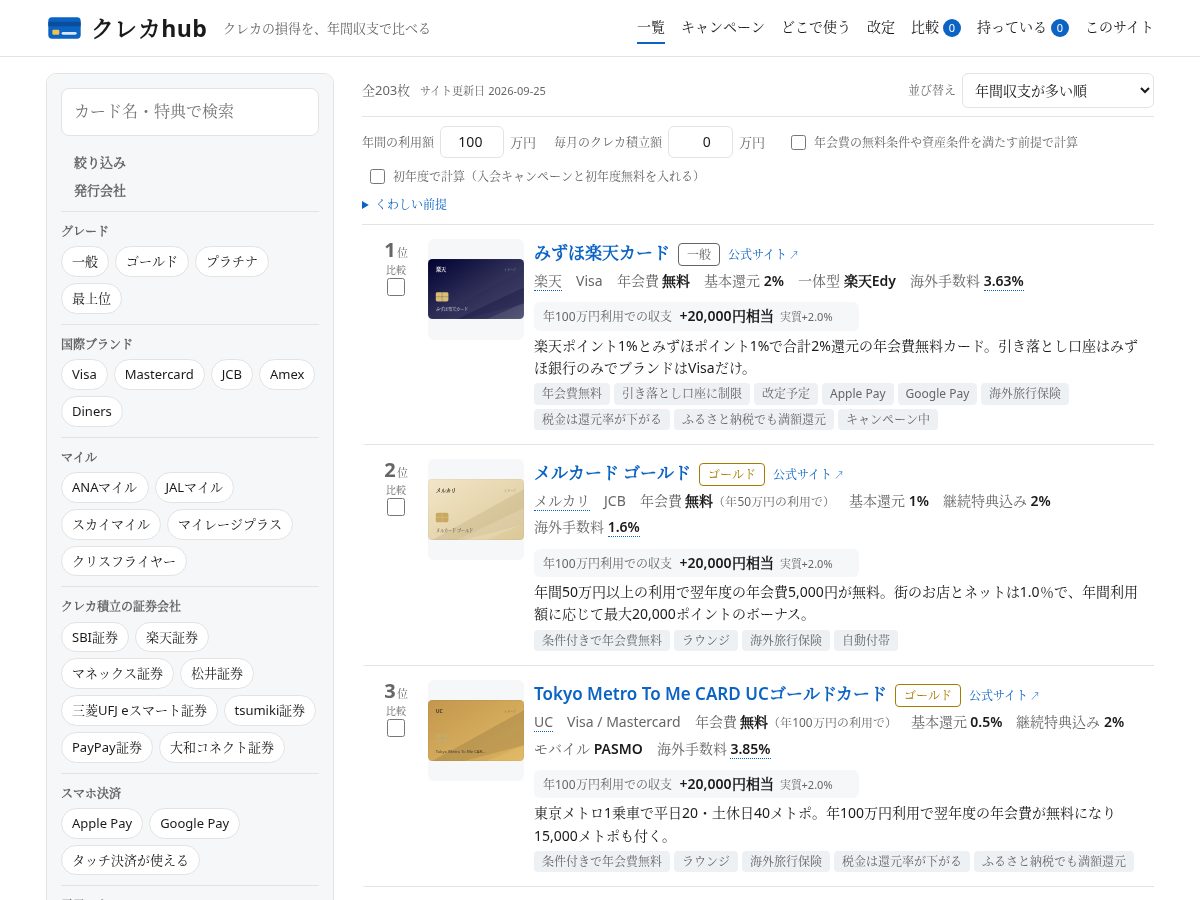Open Tokyo Metro To Me CARD UCゴールドカード link
This screenshot has height=900, width=1200.
[710, 694]
